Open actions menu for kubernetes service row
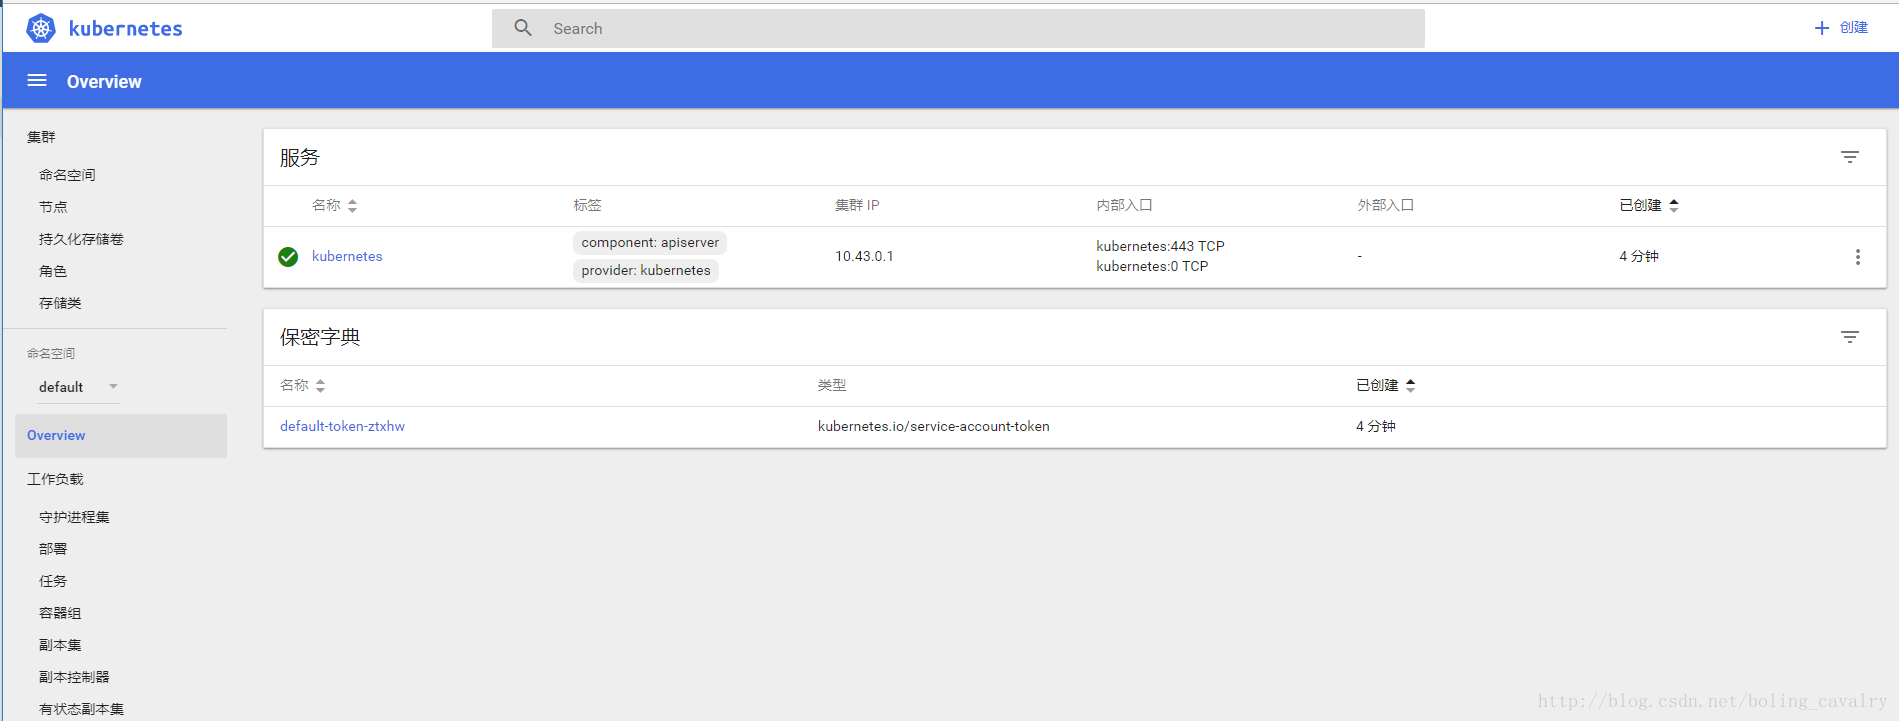Image resolution: width=1899 pixels, height=721 pixels. pyautogui.click(x=1858, y=257)
